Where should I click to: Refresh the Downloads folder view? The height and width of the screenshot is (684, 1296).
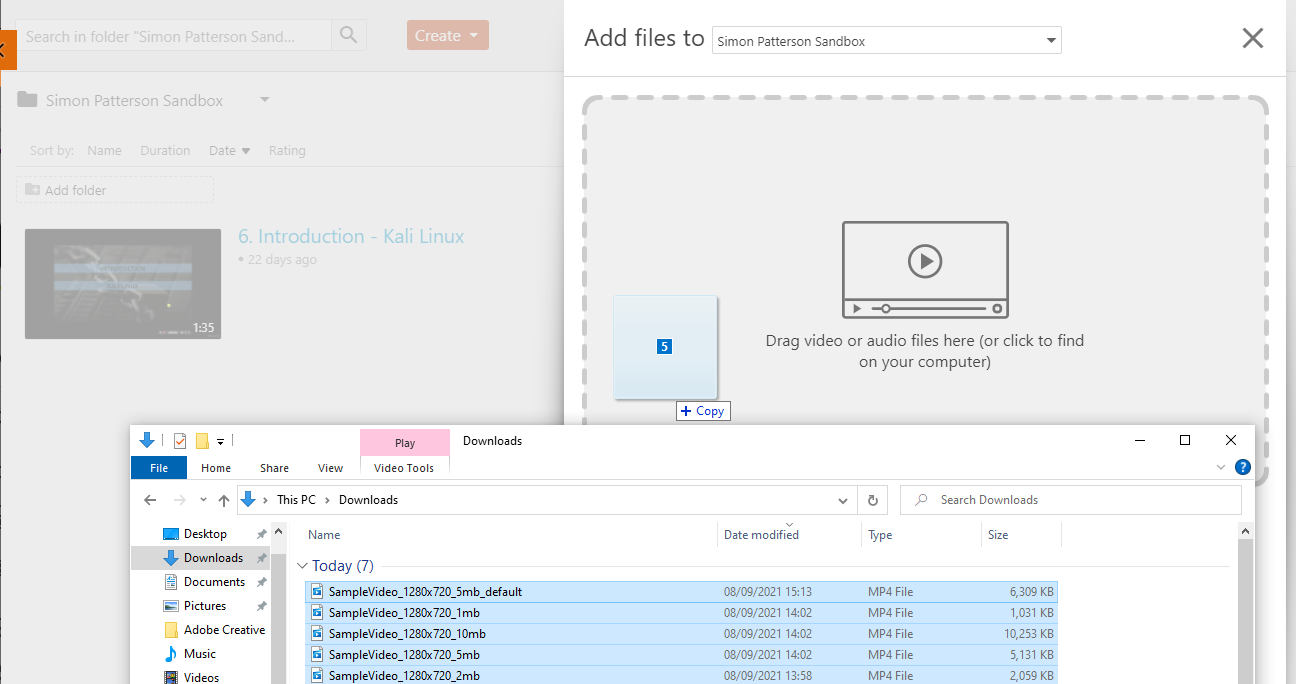tap(873, 500)
